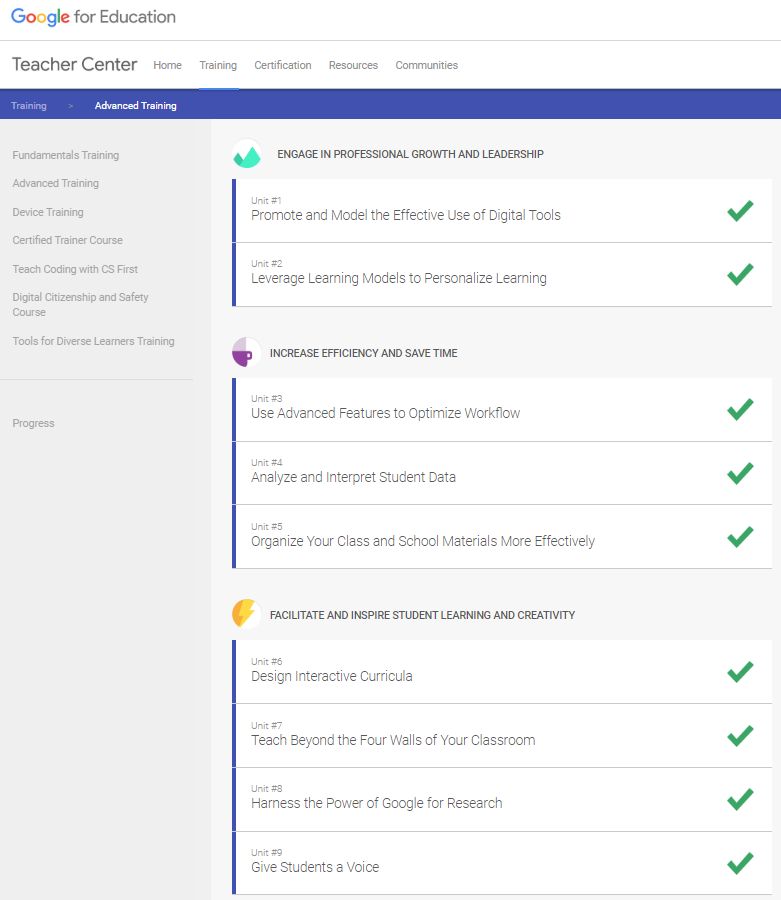Click green checkmark for Design Interactive Curricula
Screen dimensions: 781x900
(740, 672)
